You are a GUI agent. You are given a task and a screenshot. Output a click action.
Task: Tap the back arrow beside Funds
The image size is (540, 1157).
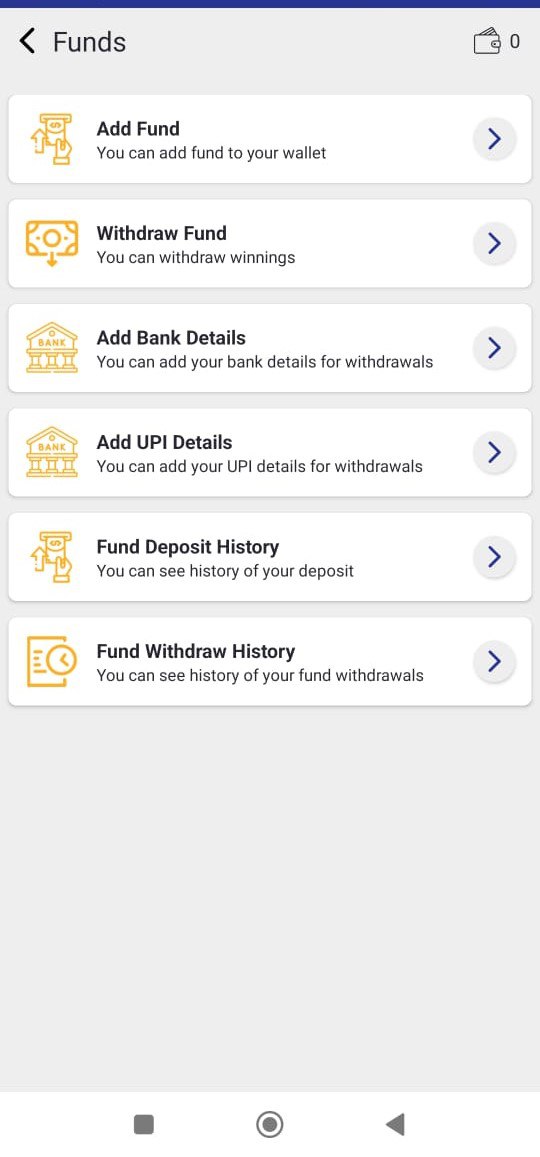tap(27, 41)
